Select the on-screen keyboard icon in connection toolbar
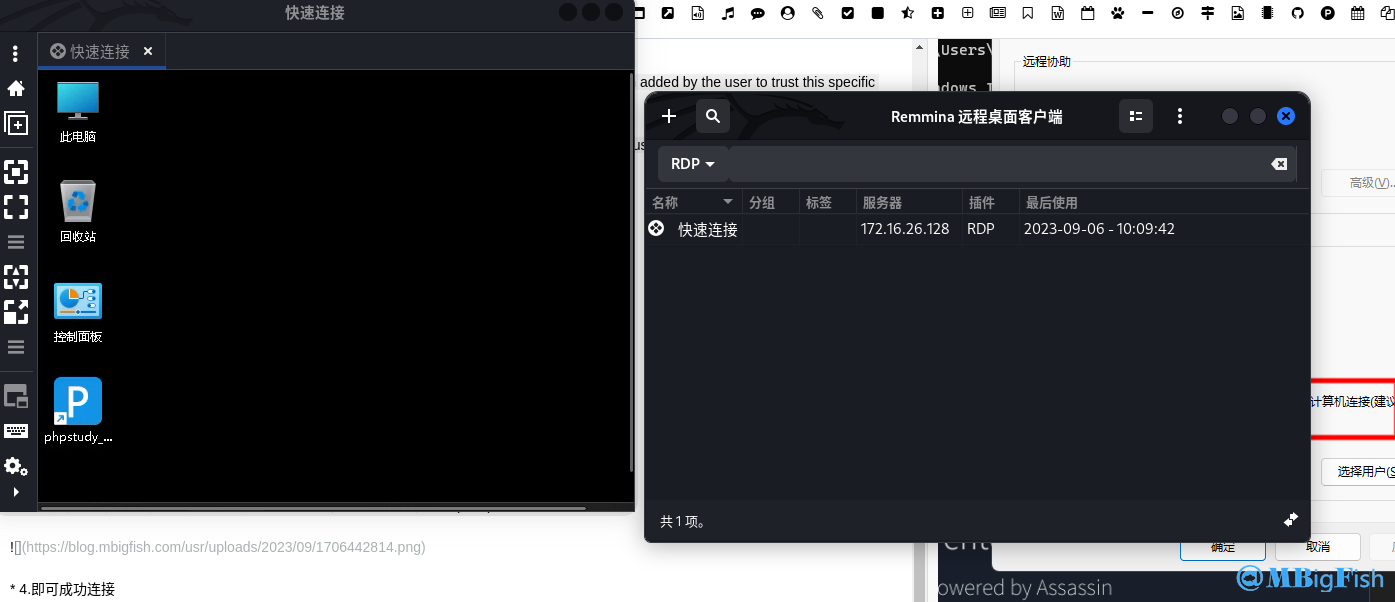This screenshot has height=602, width=1395. coord(16,430)
